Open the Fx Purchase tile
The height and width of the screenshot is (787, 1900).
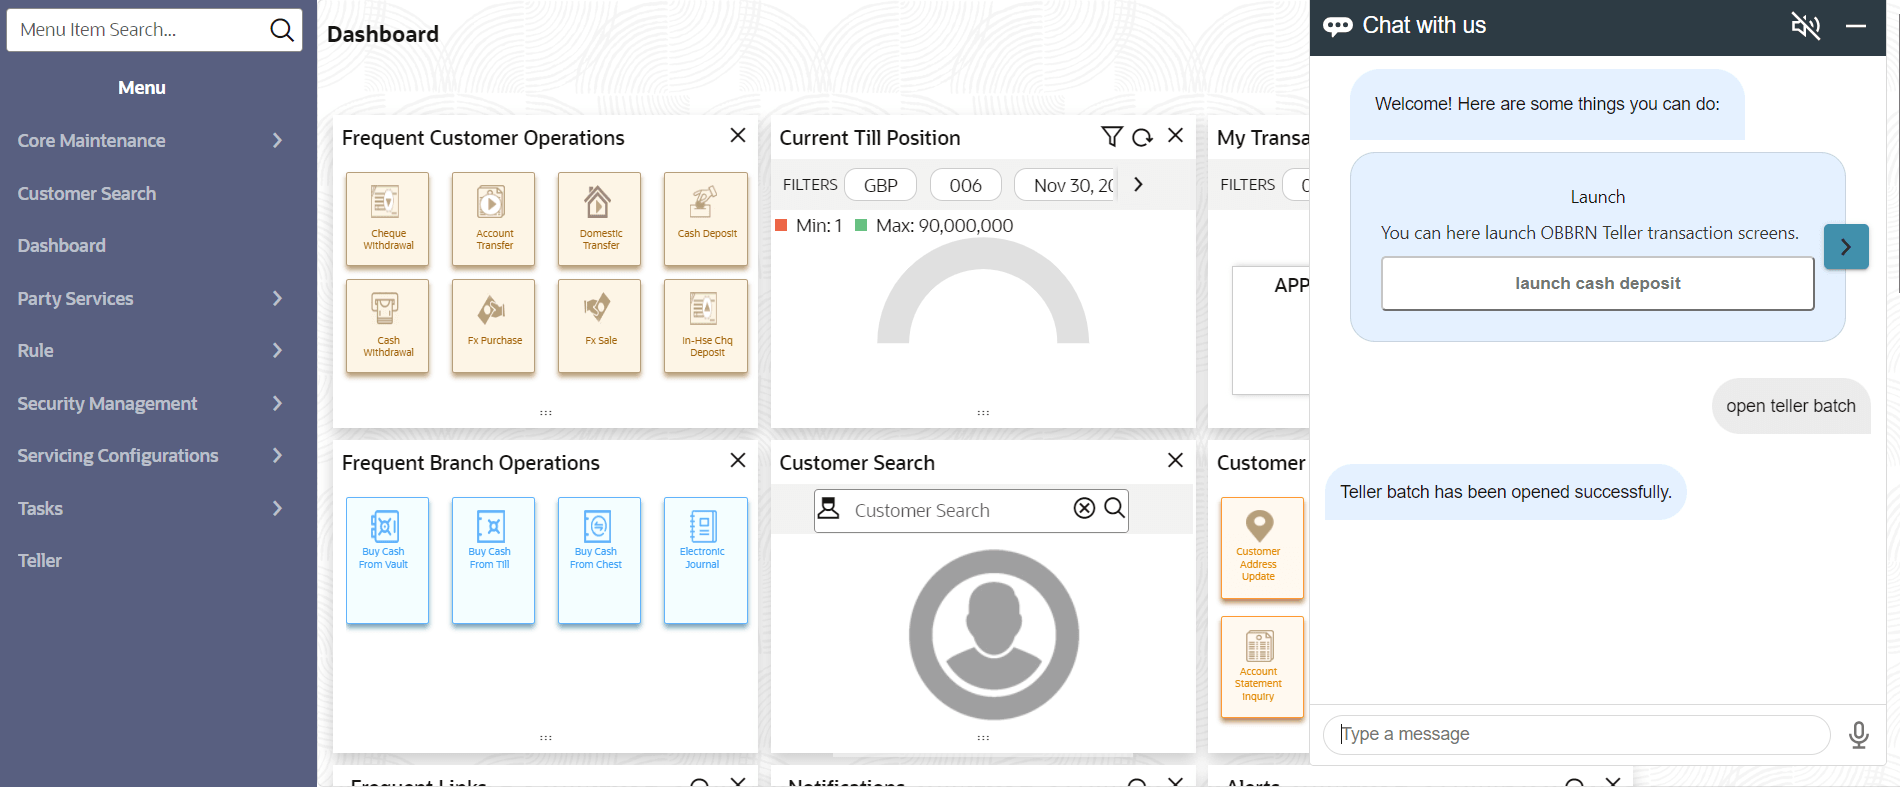[493, 326]
